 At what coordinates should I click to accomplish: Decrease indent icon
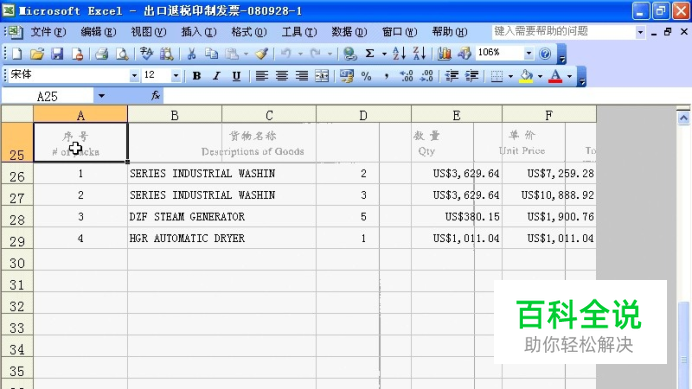tap(451, 76)
